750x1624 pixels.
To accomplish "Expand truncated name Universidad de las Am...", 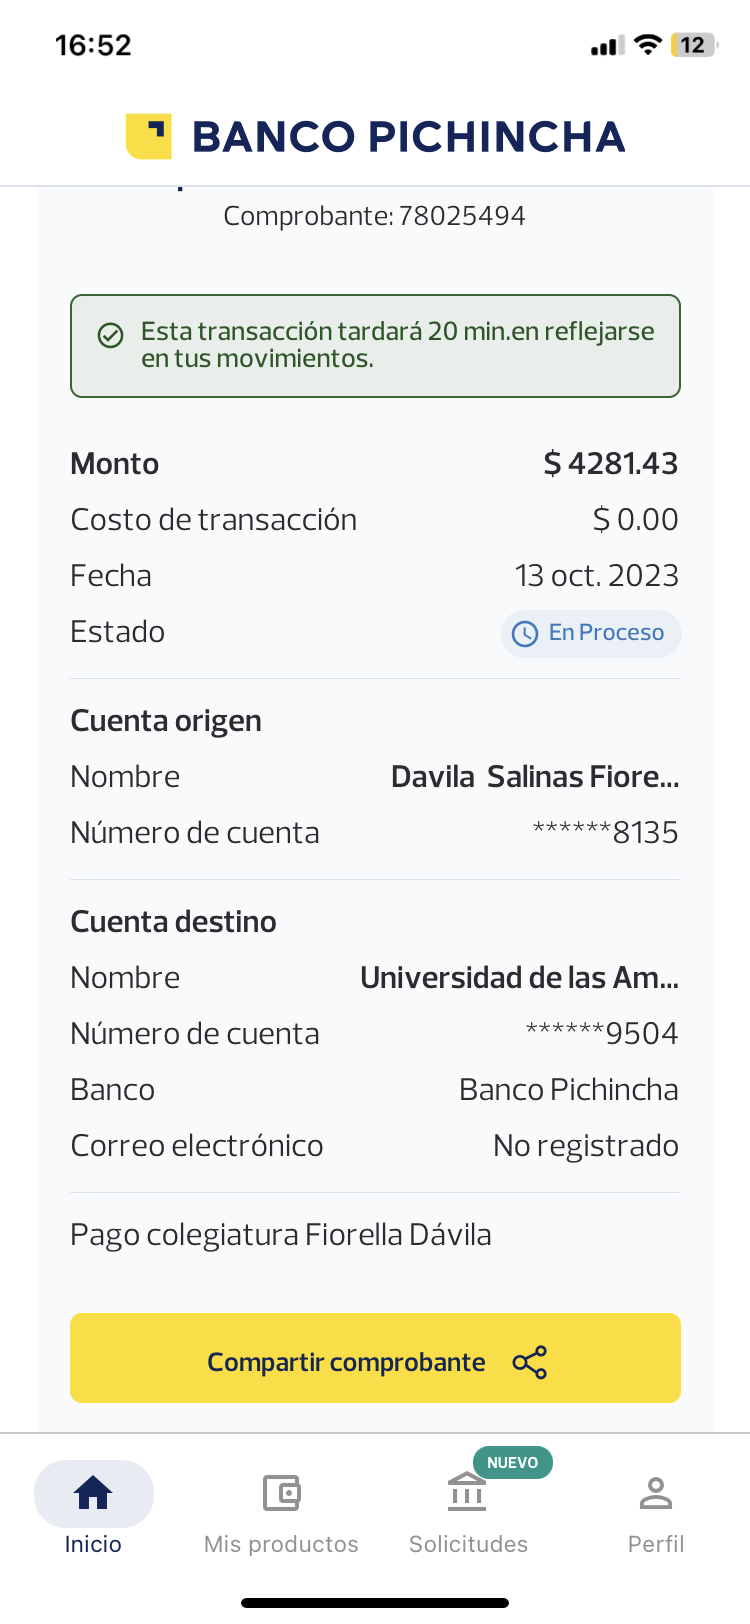I will (x=519, y=978).
